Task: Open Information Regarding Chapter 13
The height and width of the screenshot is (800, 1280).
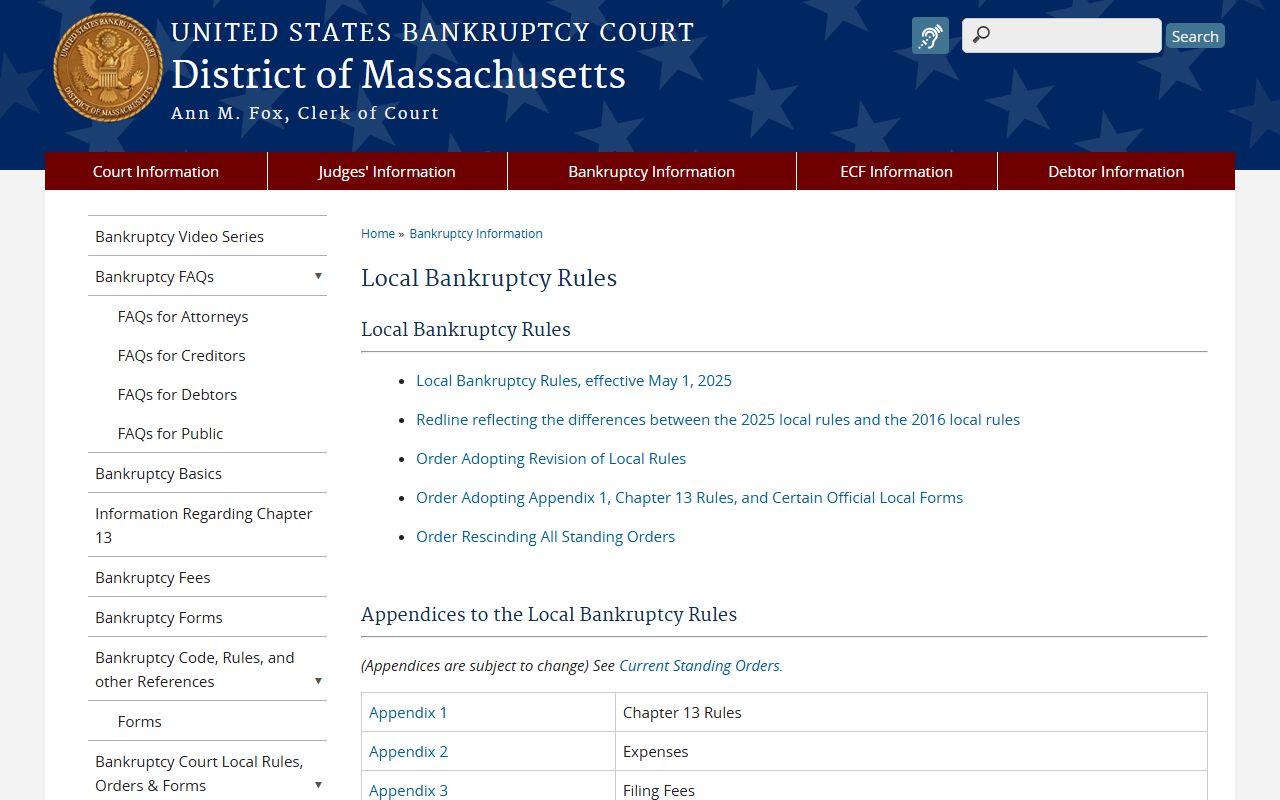Action: pyautogui.click(x=204, y=525)
